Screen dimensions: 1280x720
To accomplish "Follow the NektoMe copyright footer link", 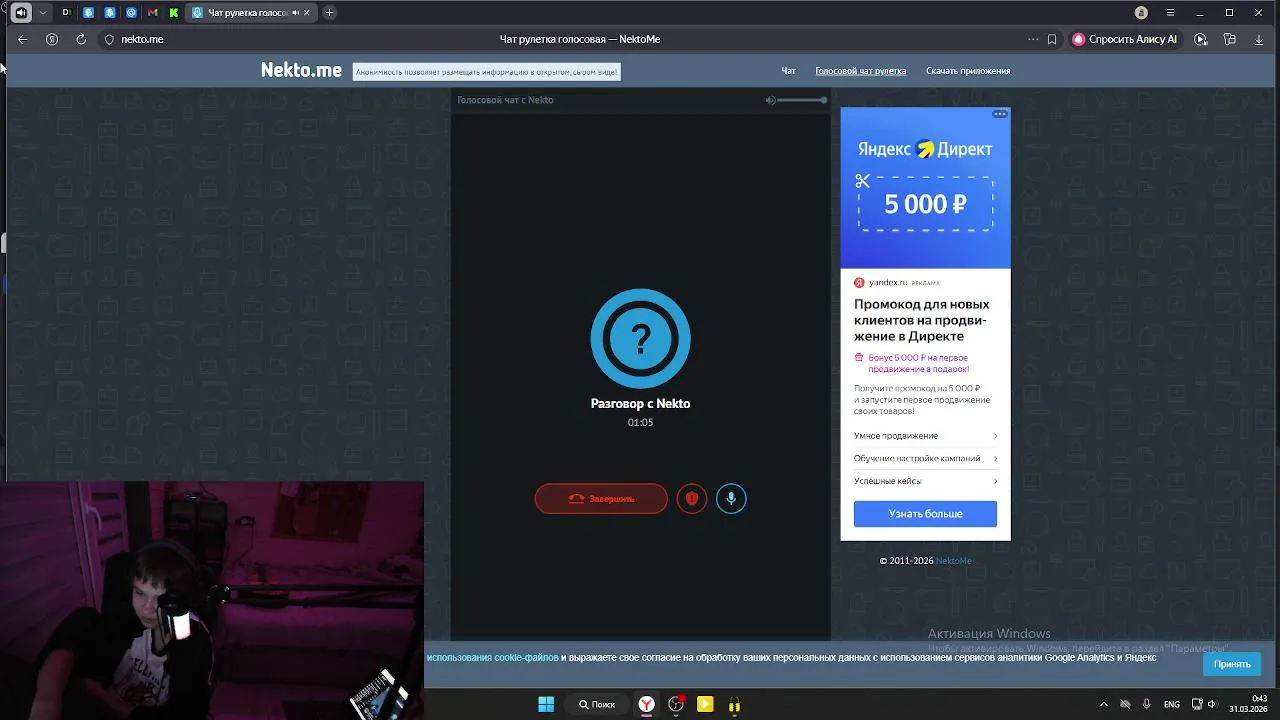I will 953,561.
